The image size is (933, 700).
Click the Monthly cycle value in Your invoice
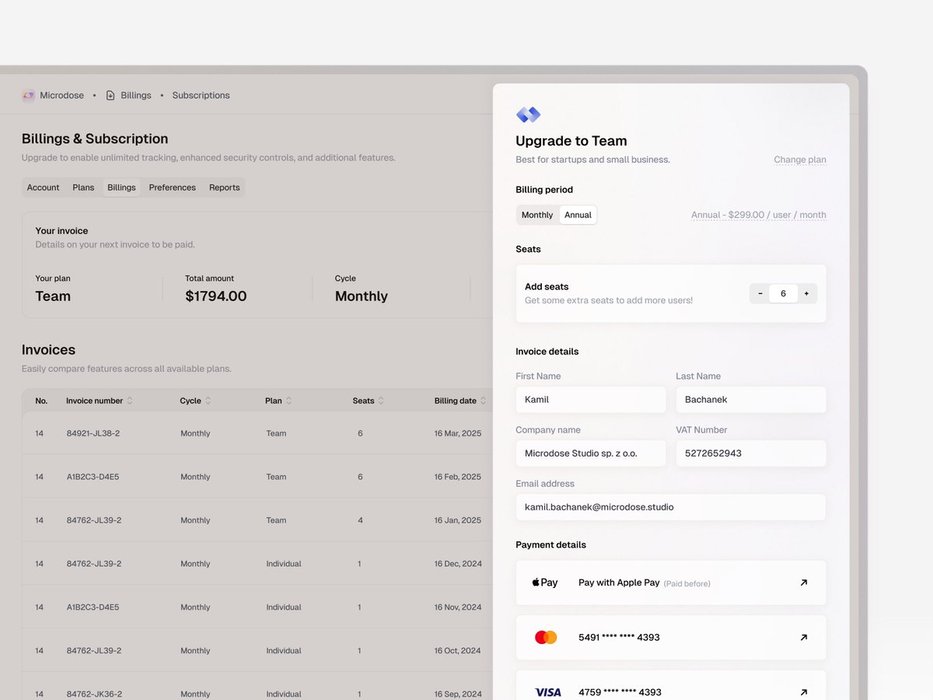click(x=361, y=296)
